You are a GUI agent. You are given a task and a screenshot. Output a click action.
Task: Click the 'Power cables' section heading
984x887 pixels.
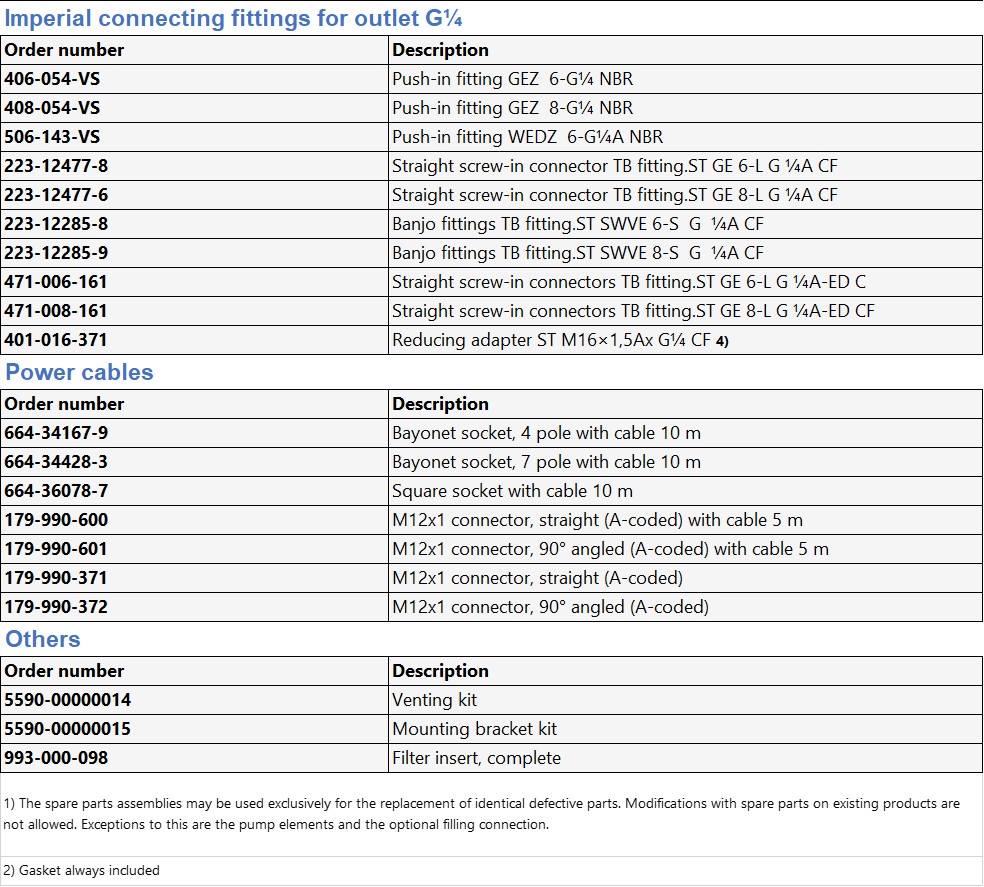pos(80,373)
